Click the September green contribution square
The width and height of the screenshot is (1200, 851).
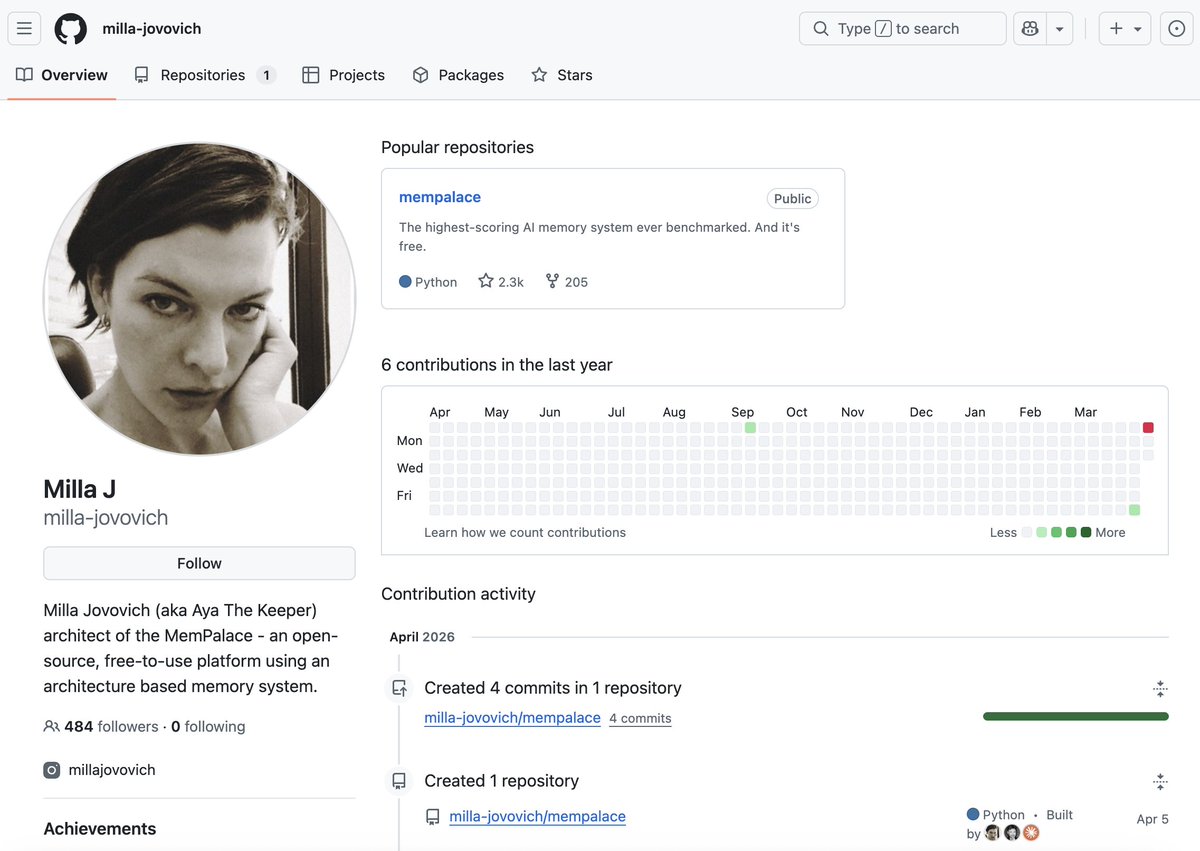tap(750, 427)
